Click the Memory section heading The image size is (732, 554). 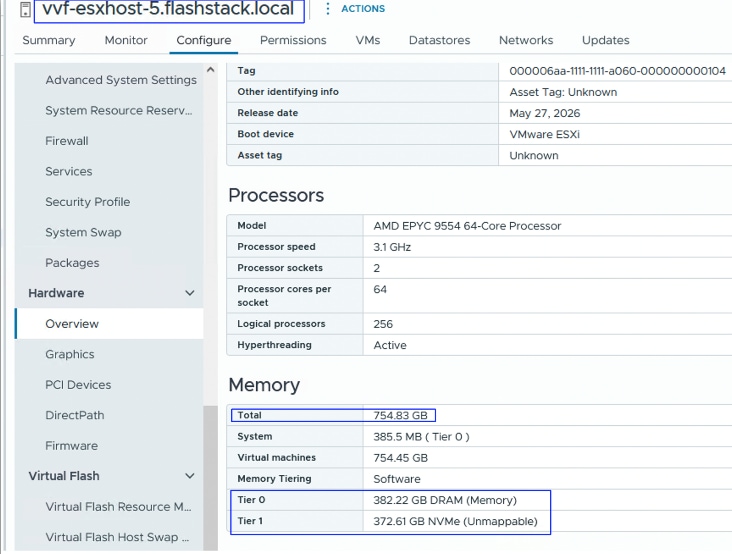264,385
